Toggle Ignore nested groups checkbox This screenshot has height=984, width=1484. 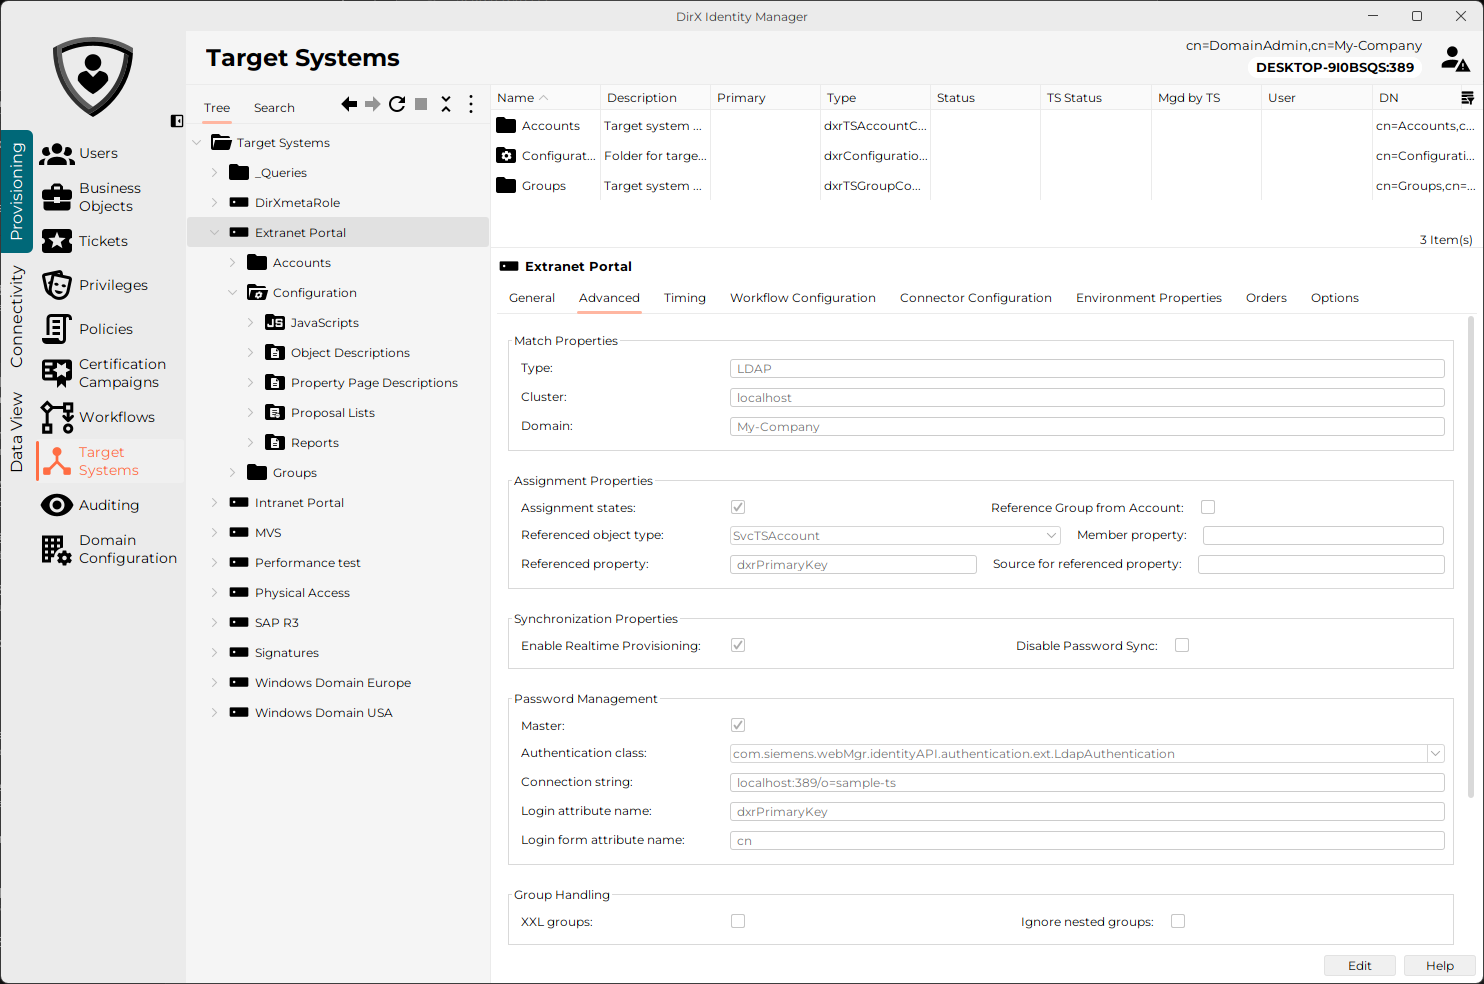click(1178, 921)
